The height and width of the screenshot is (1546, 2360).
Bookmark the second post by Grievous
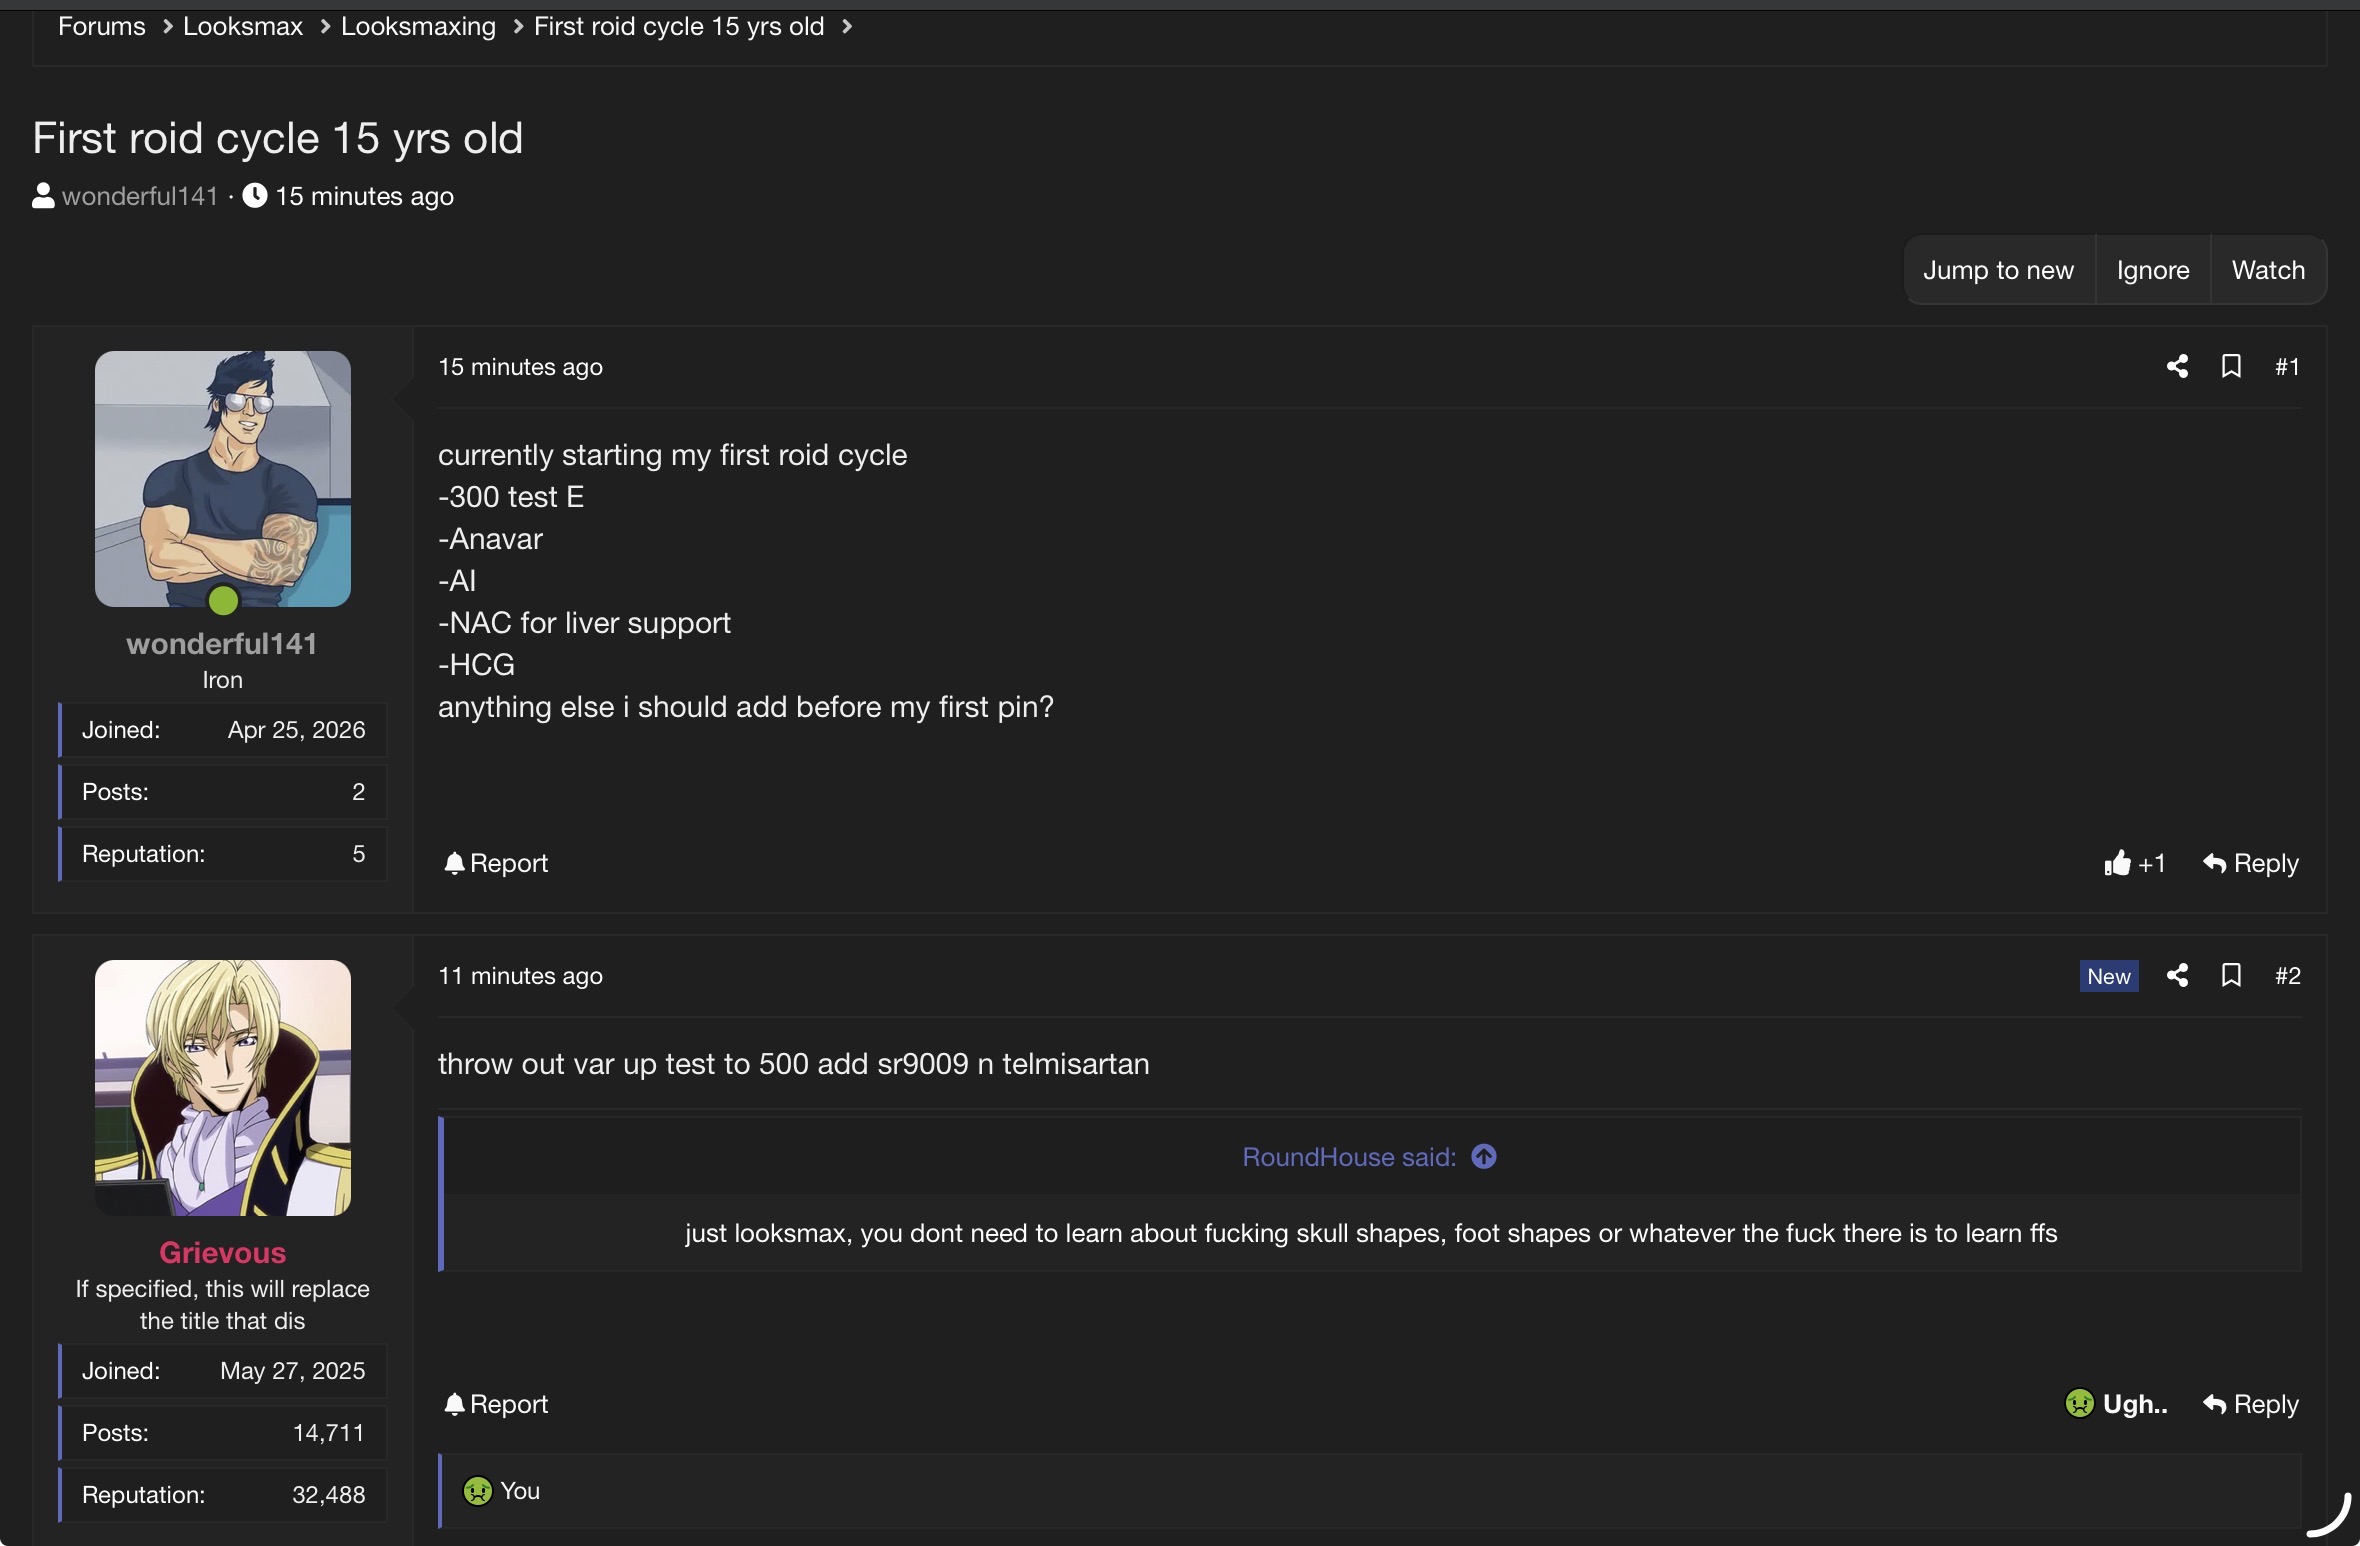(x=2231, y=976)
